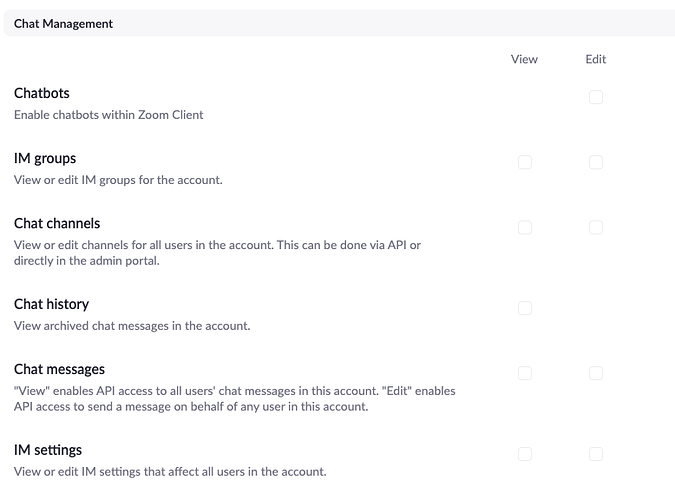Enable View permission for Chat channels
The height and width of the screenshot is (500, 675).
[525, 227]
